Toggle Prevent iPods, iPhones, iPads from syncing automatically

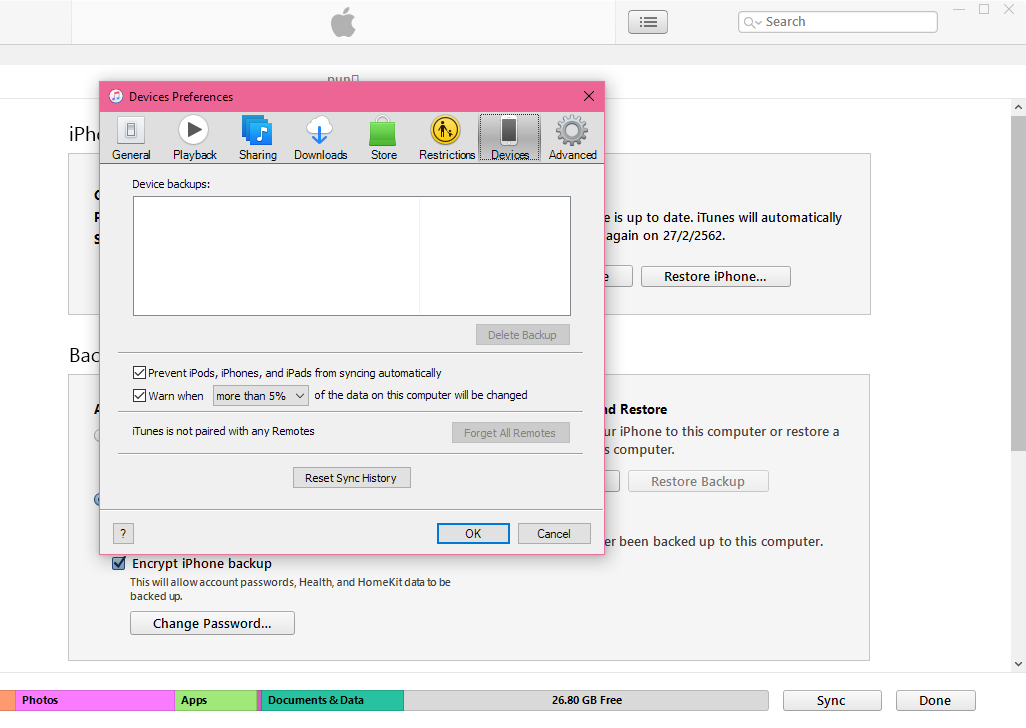click(x=139, y=373)
